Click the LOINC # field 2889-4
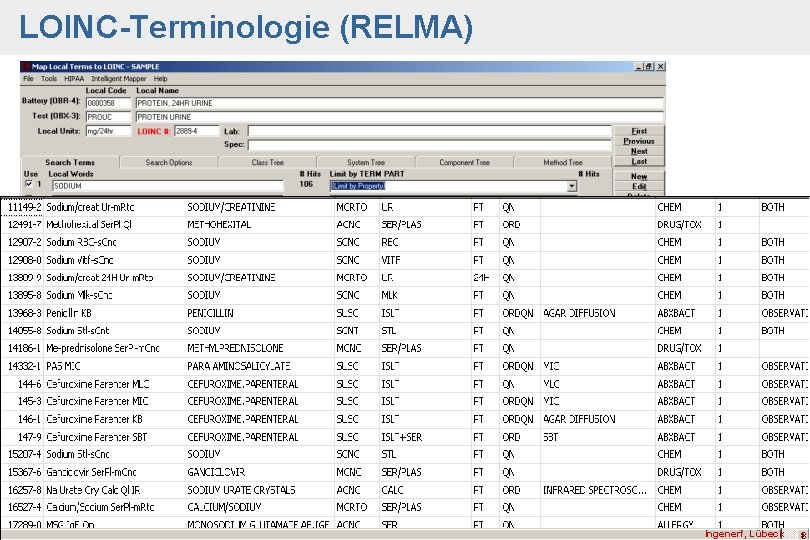The height and width of the screenshot is (540, 810). (196, 131)
